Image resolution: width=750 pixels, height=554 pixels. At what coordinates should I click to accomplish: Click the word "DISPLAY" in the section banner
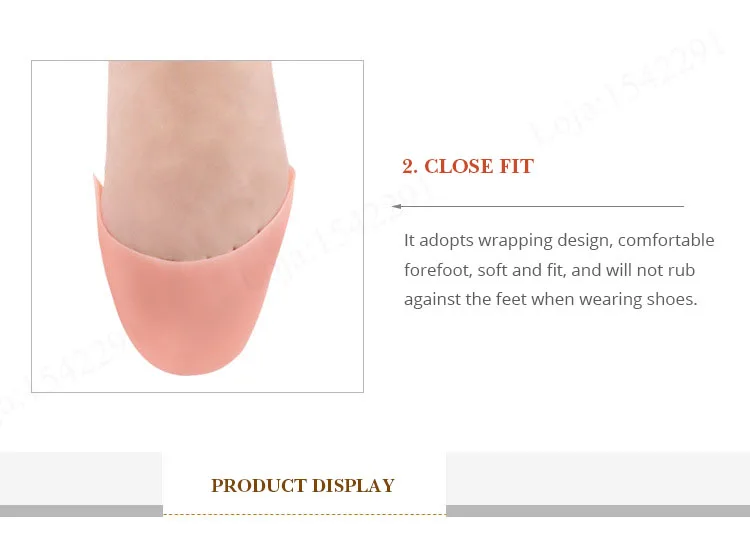pos(353,485)
